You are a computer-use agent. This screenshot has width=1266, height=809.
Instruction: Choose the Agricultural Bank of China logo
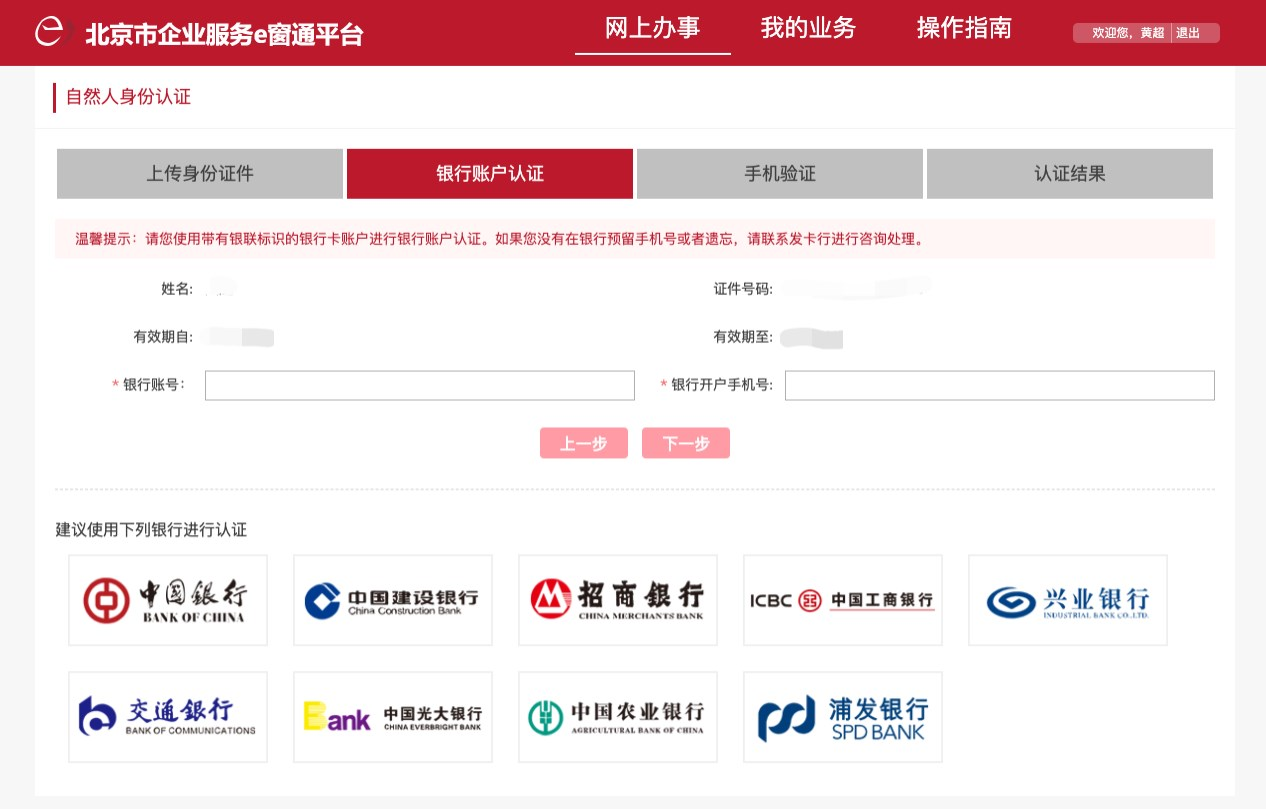tap(618, 717)
